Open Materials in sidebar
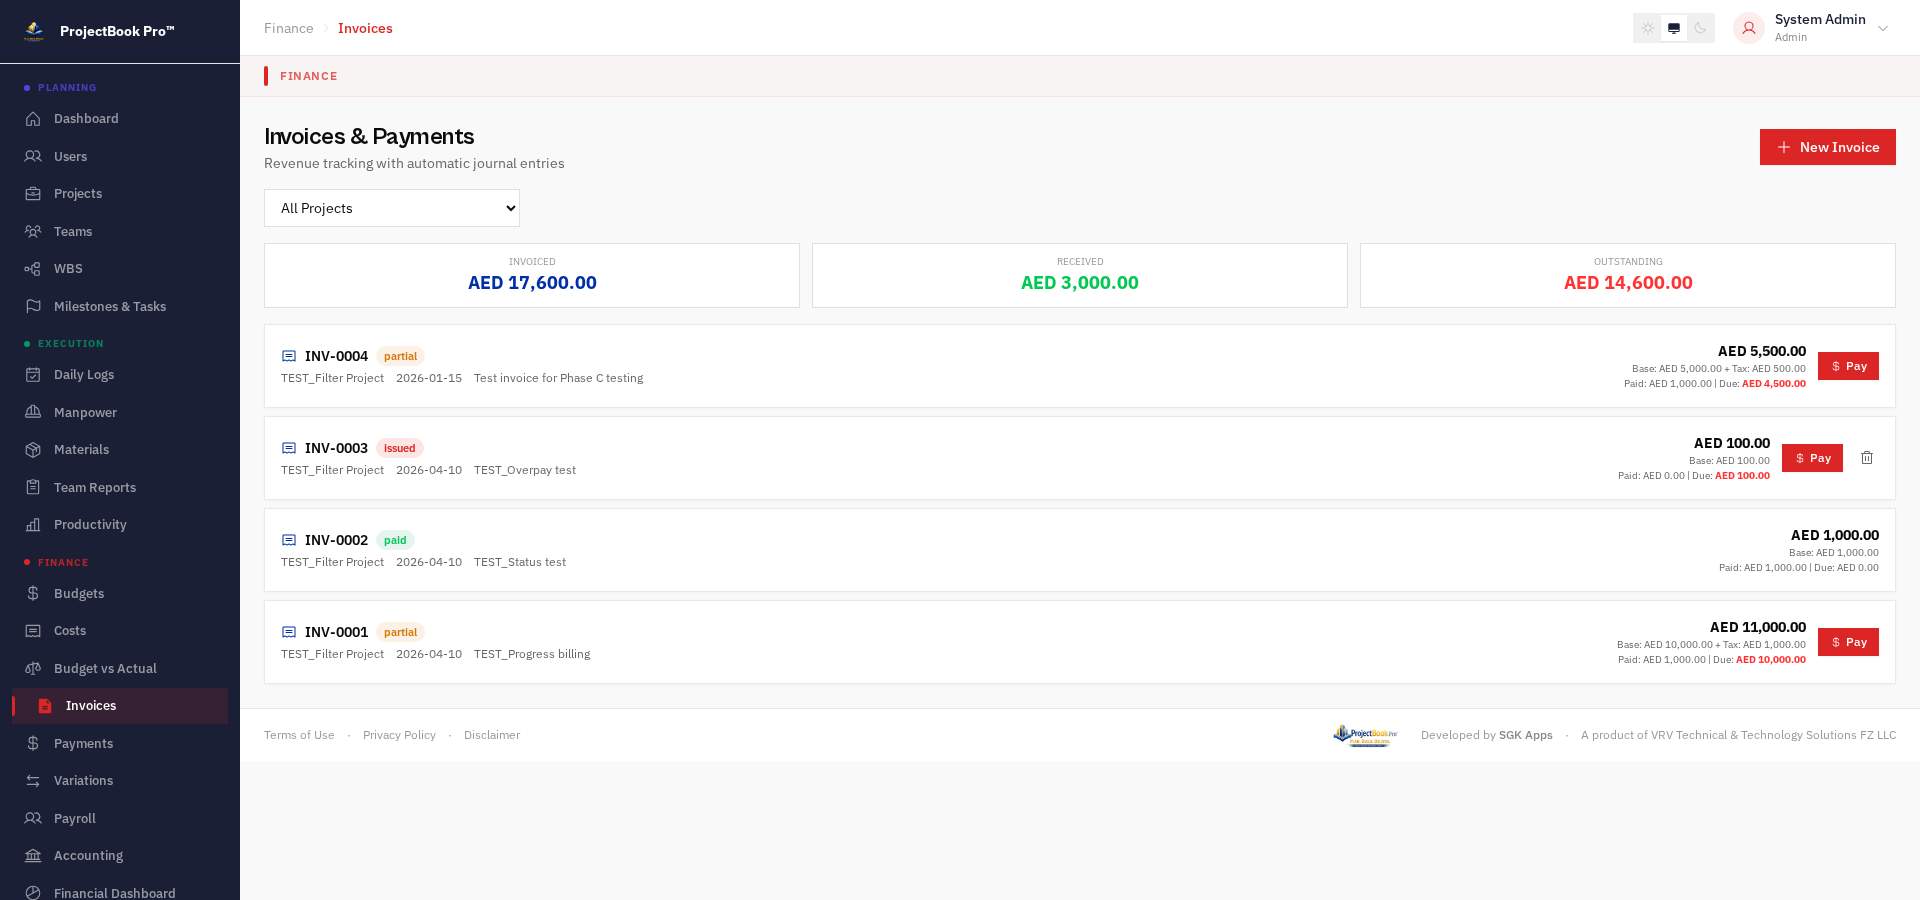 pyautogui.click(x=120, y=449)
